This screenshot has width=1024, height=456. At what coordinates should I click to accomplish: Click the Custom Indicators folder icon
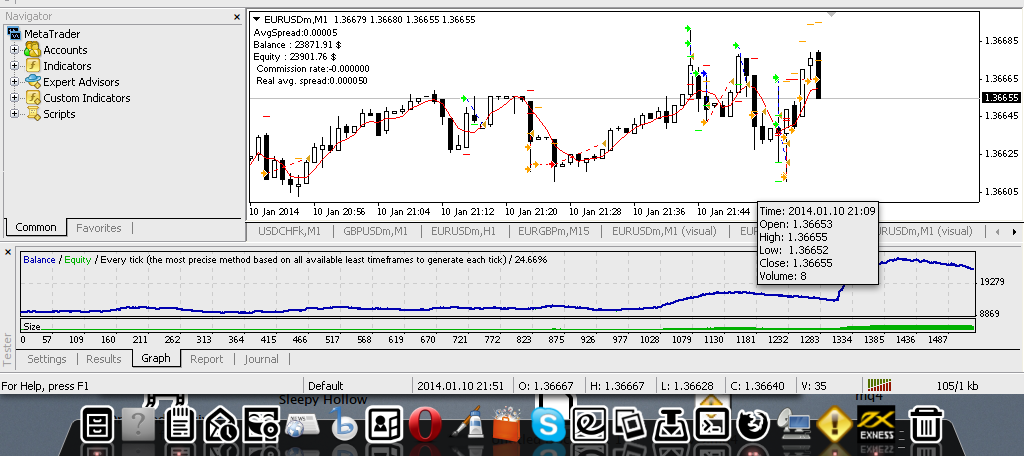coord(33,98)
